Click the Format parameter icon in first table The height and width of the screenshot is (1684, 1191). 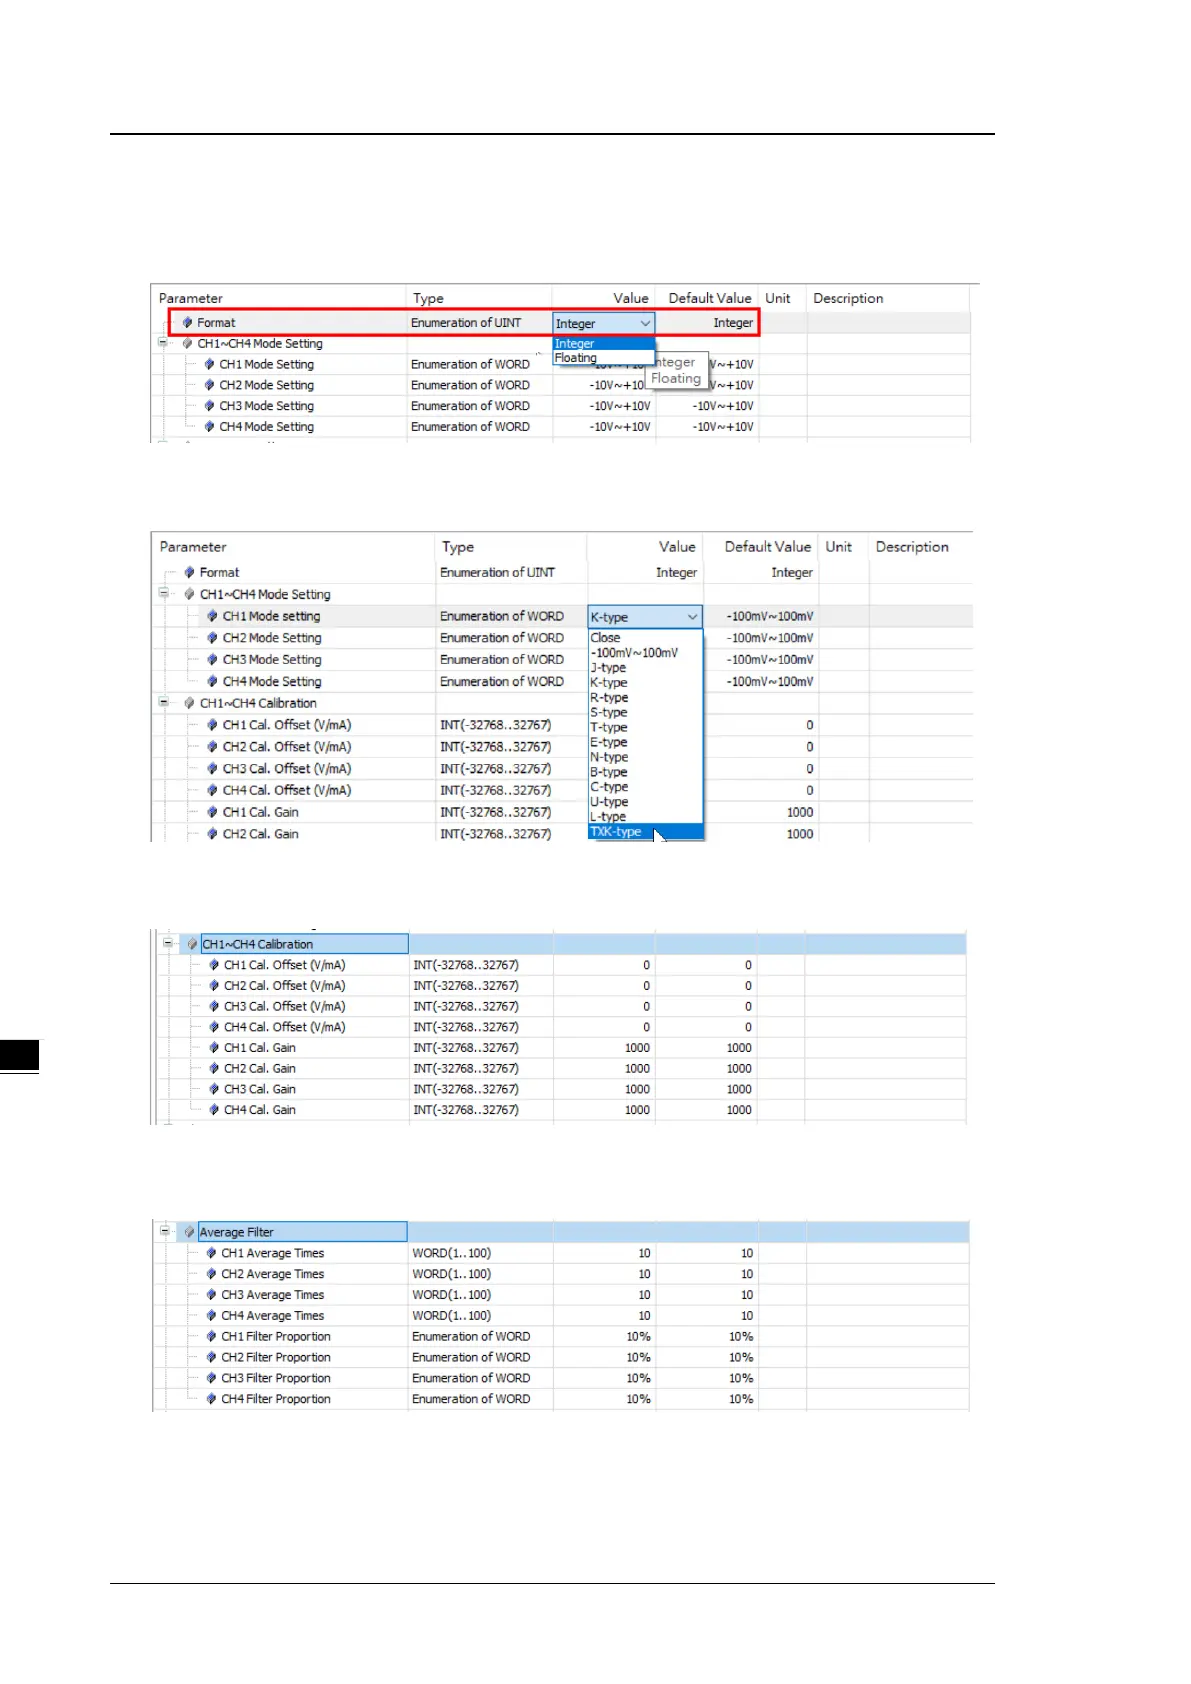(187, 322)
